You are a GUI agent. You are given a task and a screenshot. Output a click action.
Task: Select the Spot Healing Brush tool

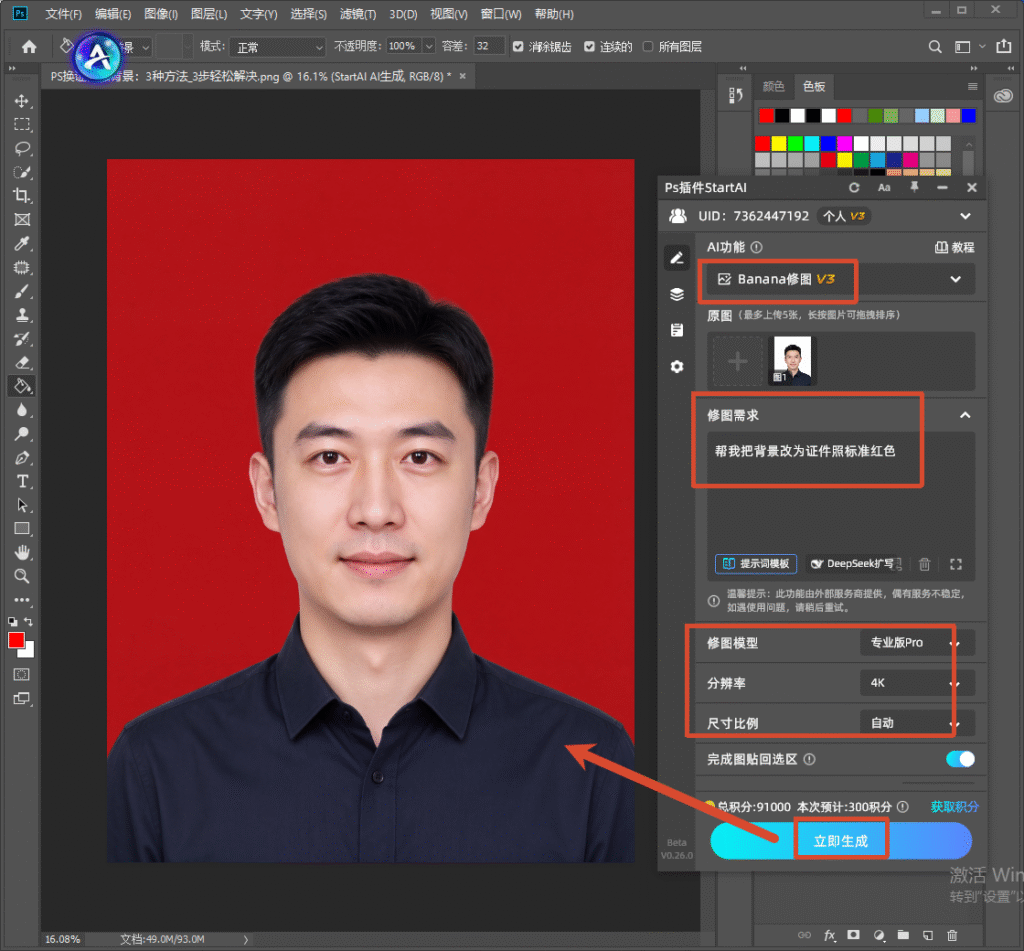pyautogui.click(x=22, y=267)
